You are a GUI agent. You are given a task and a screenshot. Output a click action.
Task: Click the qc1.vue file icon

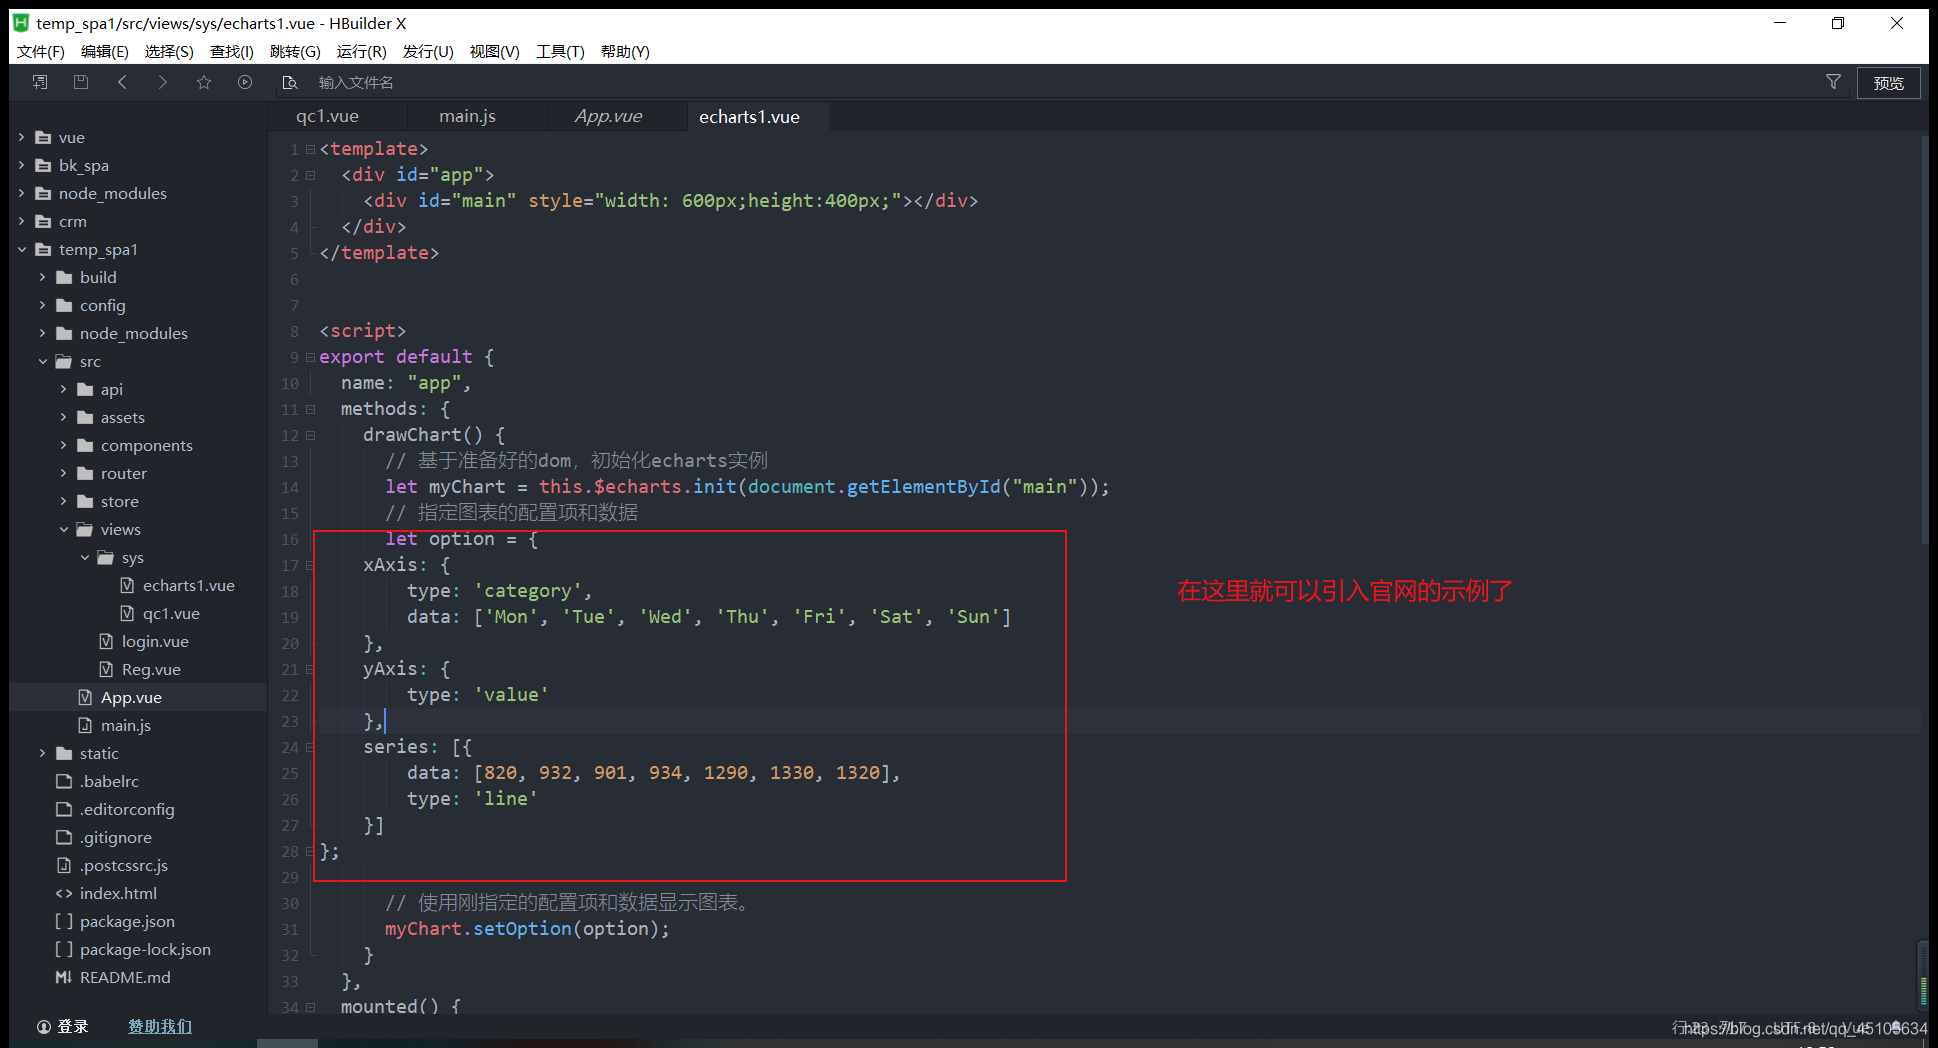[127, 613]
